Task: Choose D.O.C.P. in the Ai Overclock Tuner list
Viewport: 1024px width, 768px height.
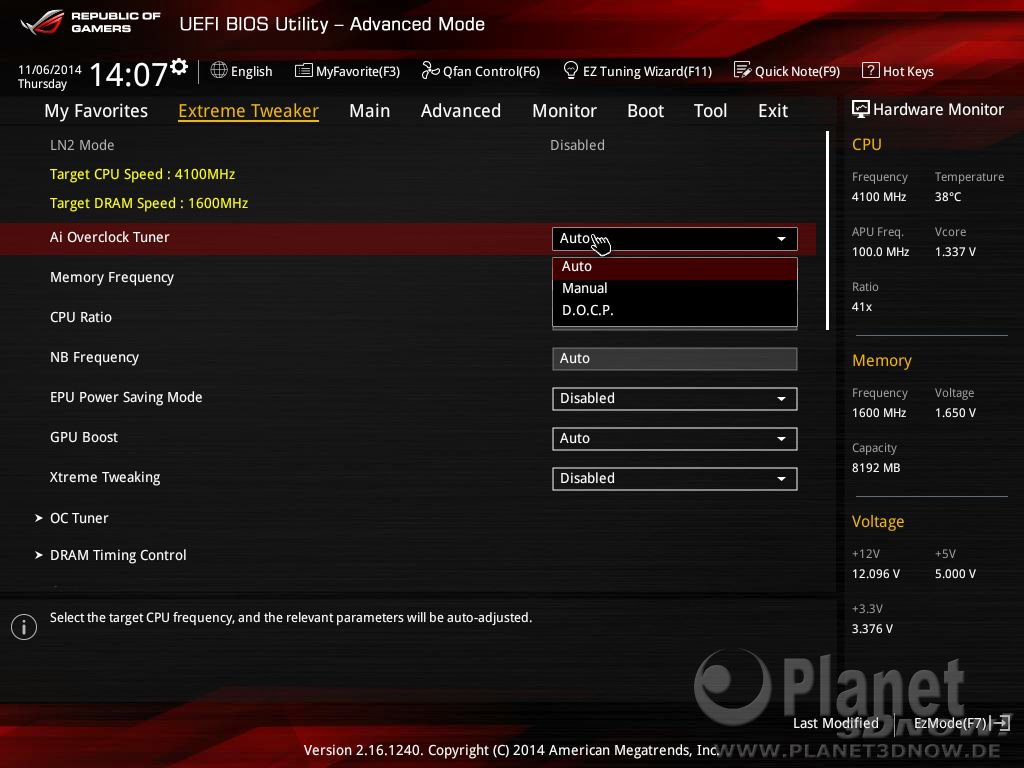Action: point(675,311)
